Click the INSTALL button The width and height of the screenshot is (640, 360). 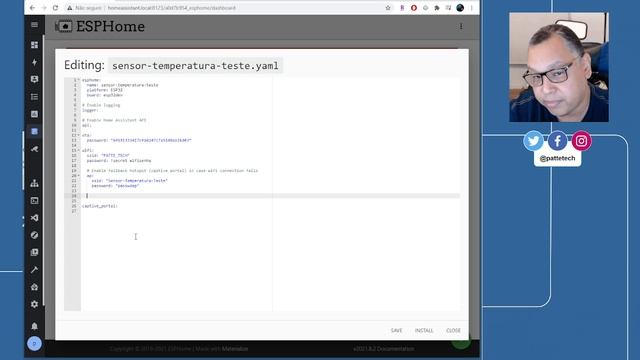point(424,330)
